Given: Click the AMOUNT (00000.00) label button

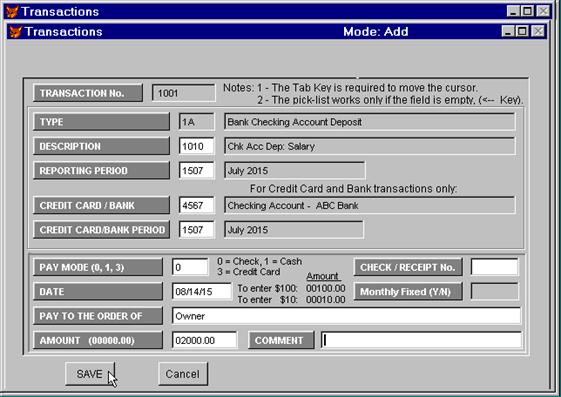Looking at the screenshot, I should pyautogui.click(x=98, y=340).
